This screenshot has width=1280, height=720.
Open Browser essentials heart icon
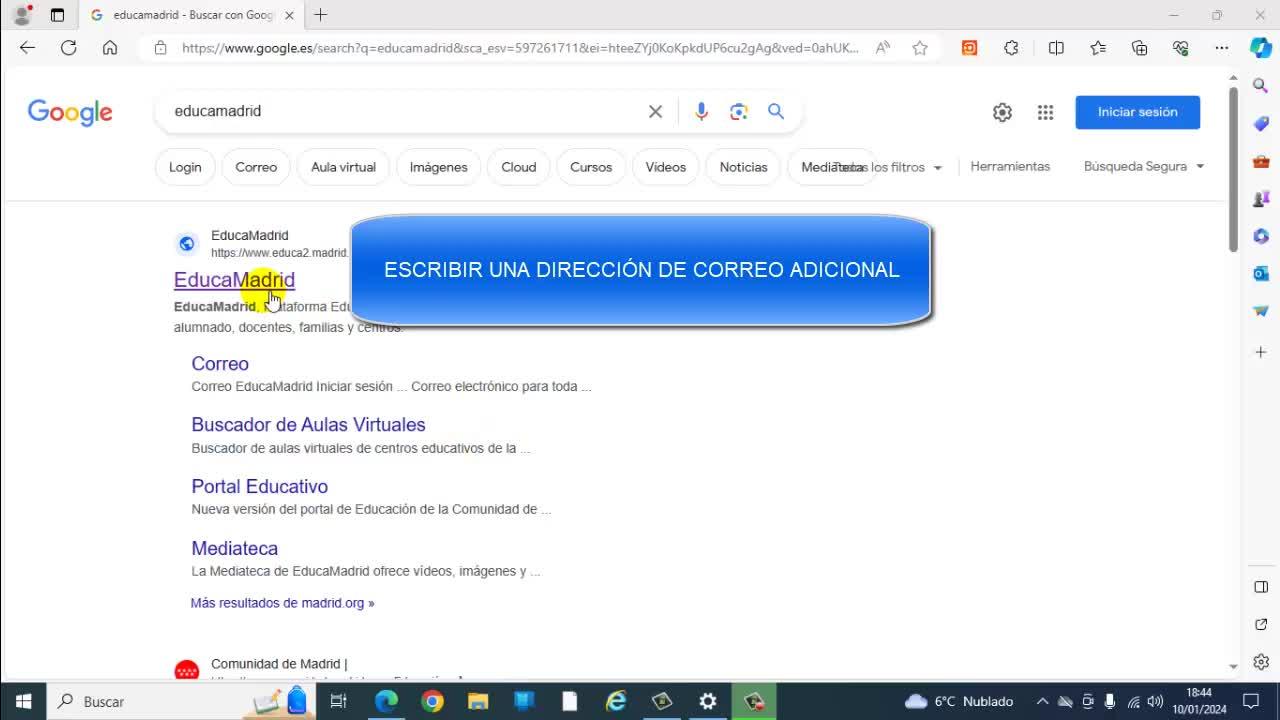(1181, 47)
